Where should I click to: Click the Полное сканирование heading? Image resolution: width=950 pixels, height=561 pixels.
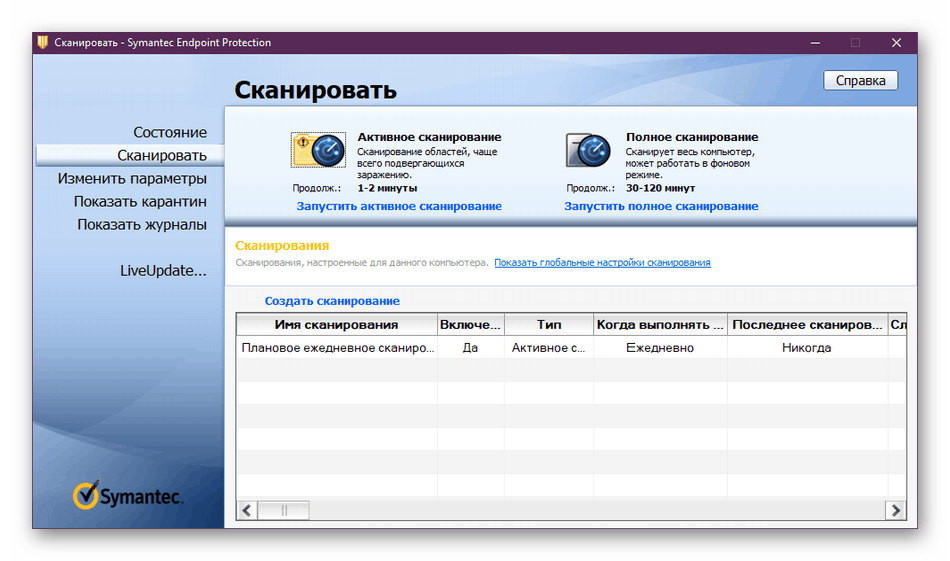(x=692, y=137)
